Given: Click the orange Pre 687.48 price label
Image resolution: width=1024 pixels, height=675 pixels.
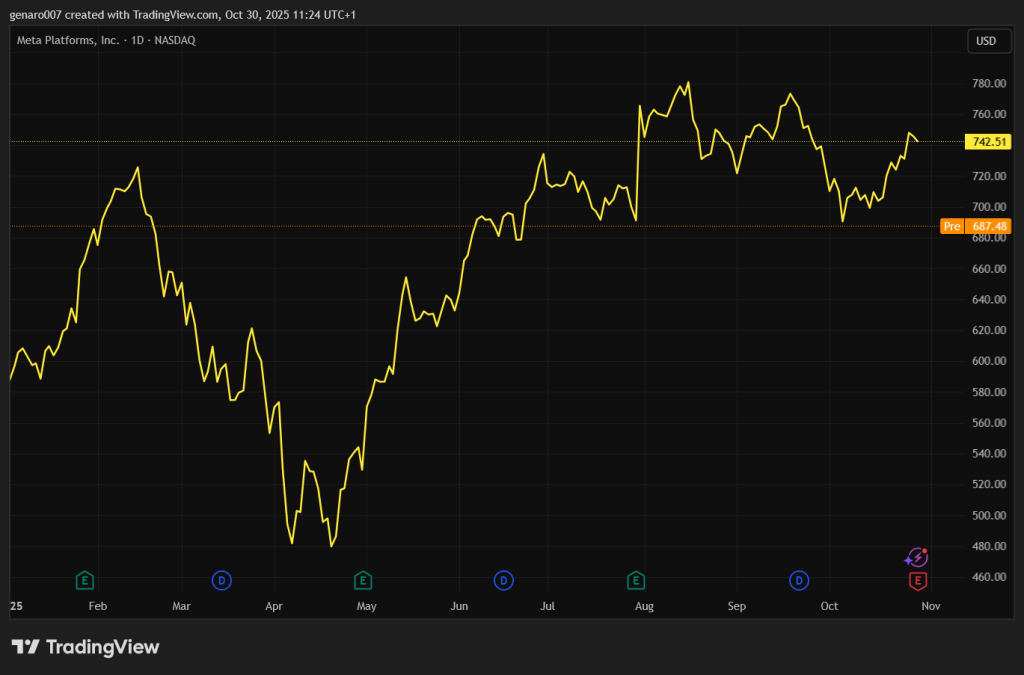Looking at the screenshot, I should 976,227.
